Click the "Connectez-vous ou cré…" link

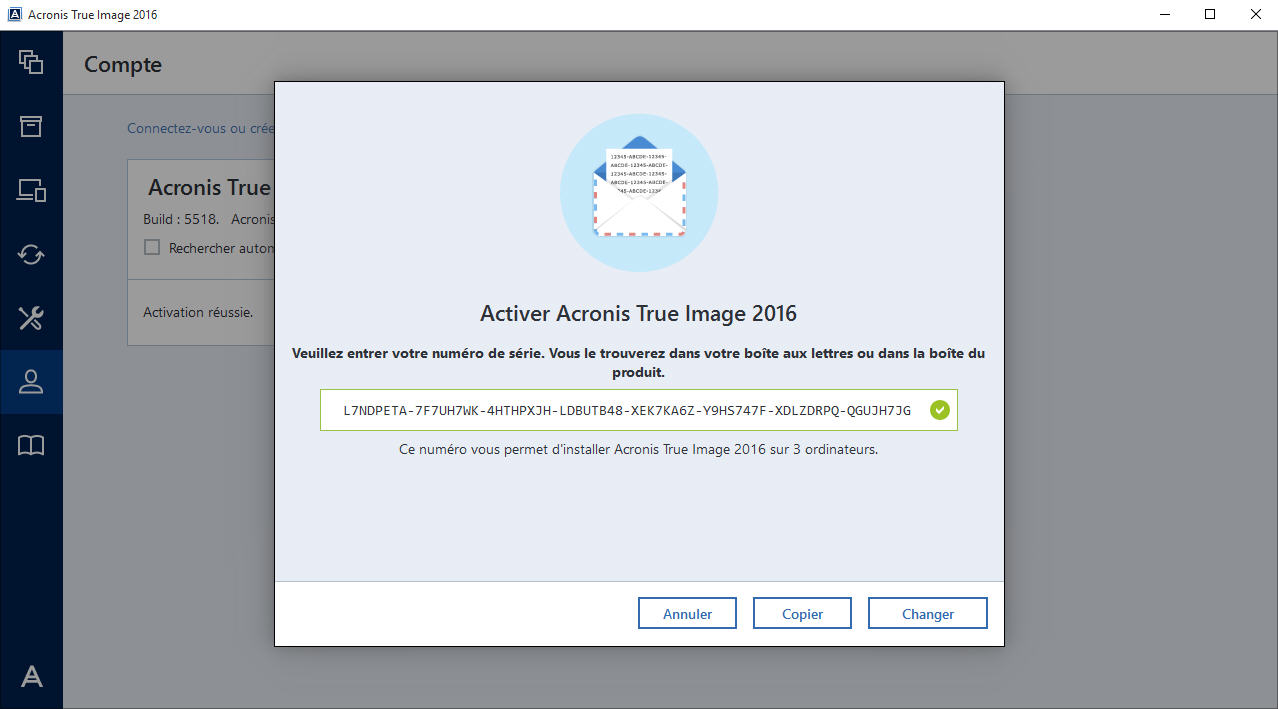point(200,129)
